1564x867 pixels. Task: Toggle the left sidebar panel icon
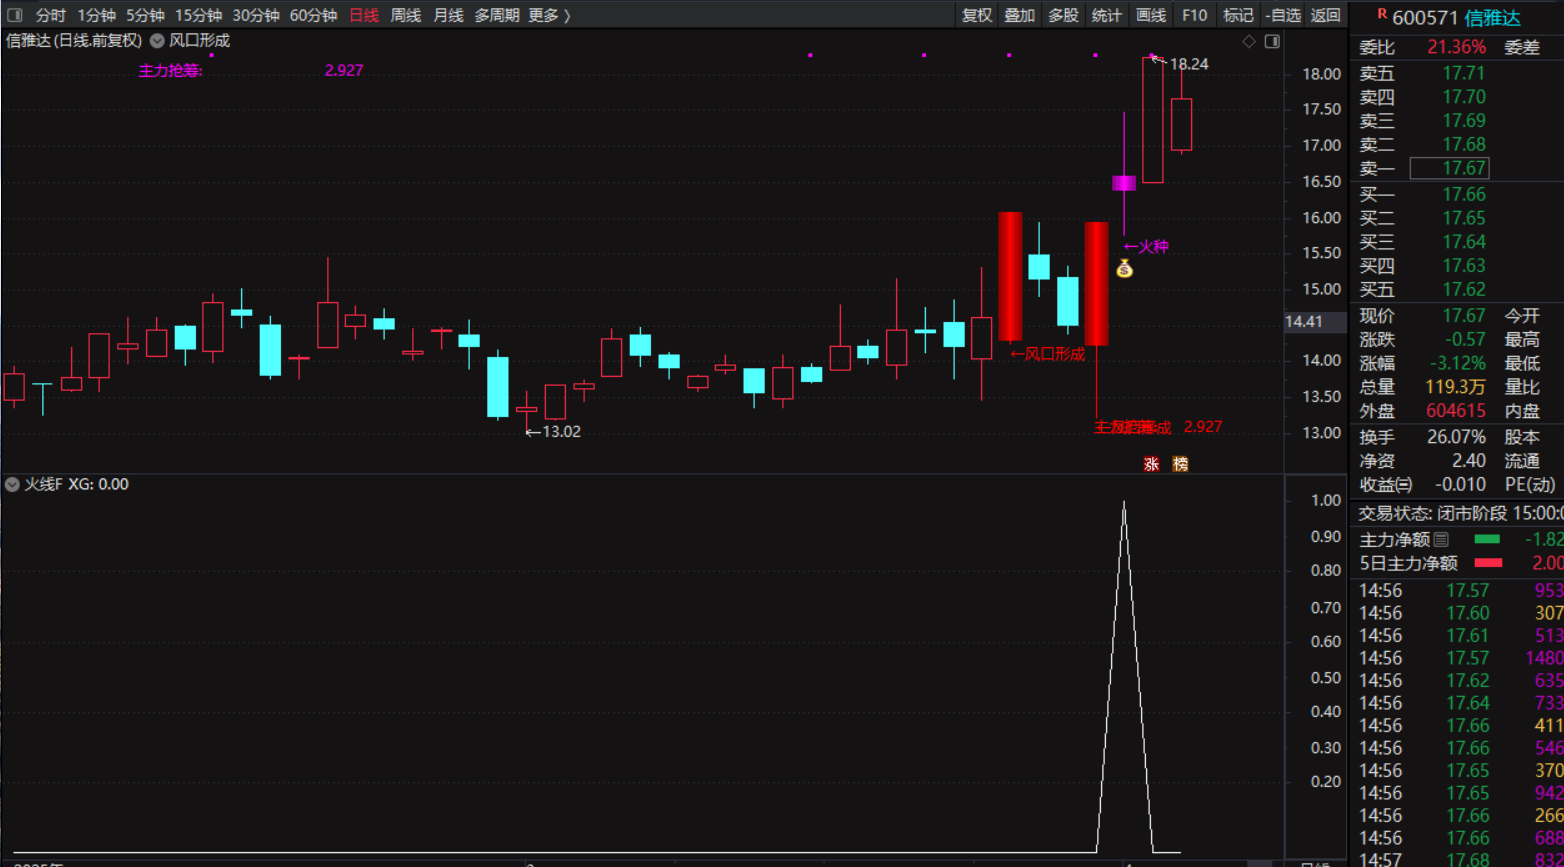tap(14, 15)
